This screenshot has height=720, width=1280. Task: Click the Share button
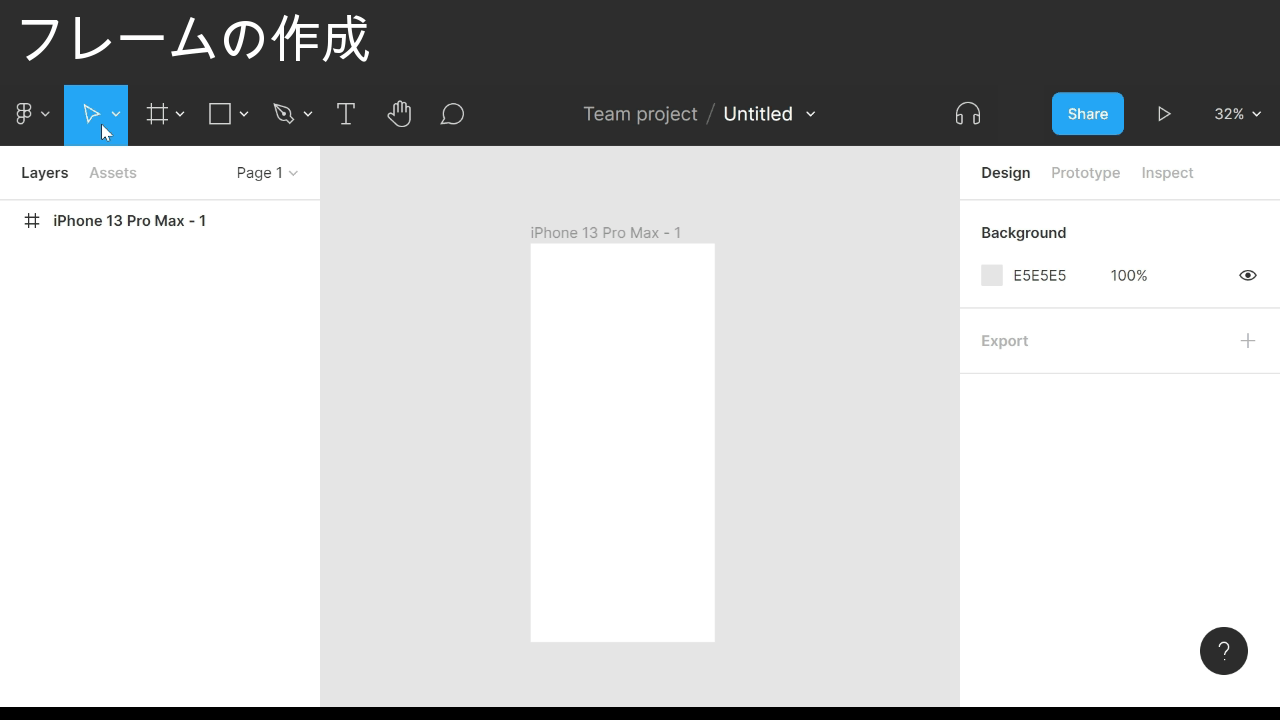click(1088, 114)
